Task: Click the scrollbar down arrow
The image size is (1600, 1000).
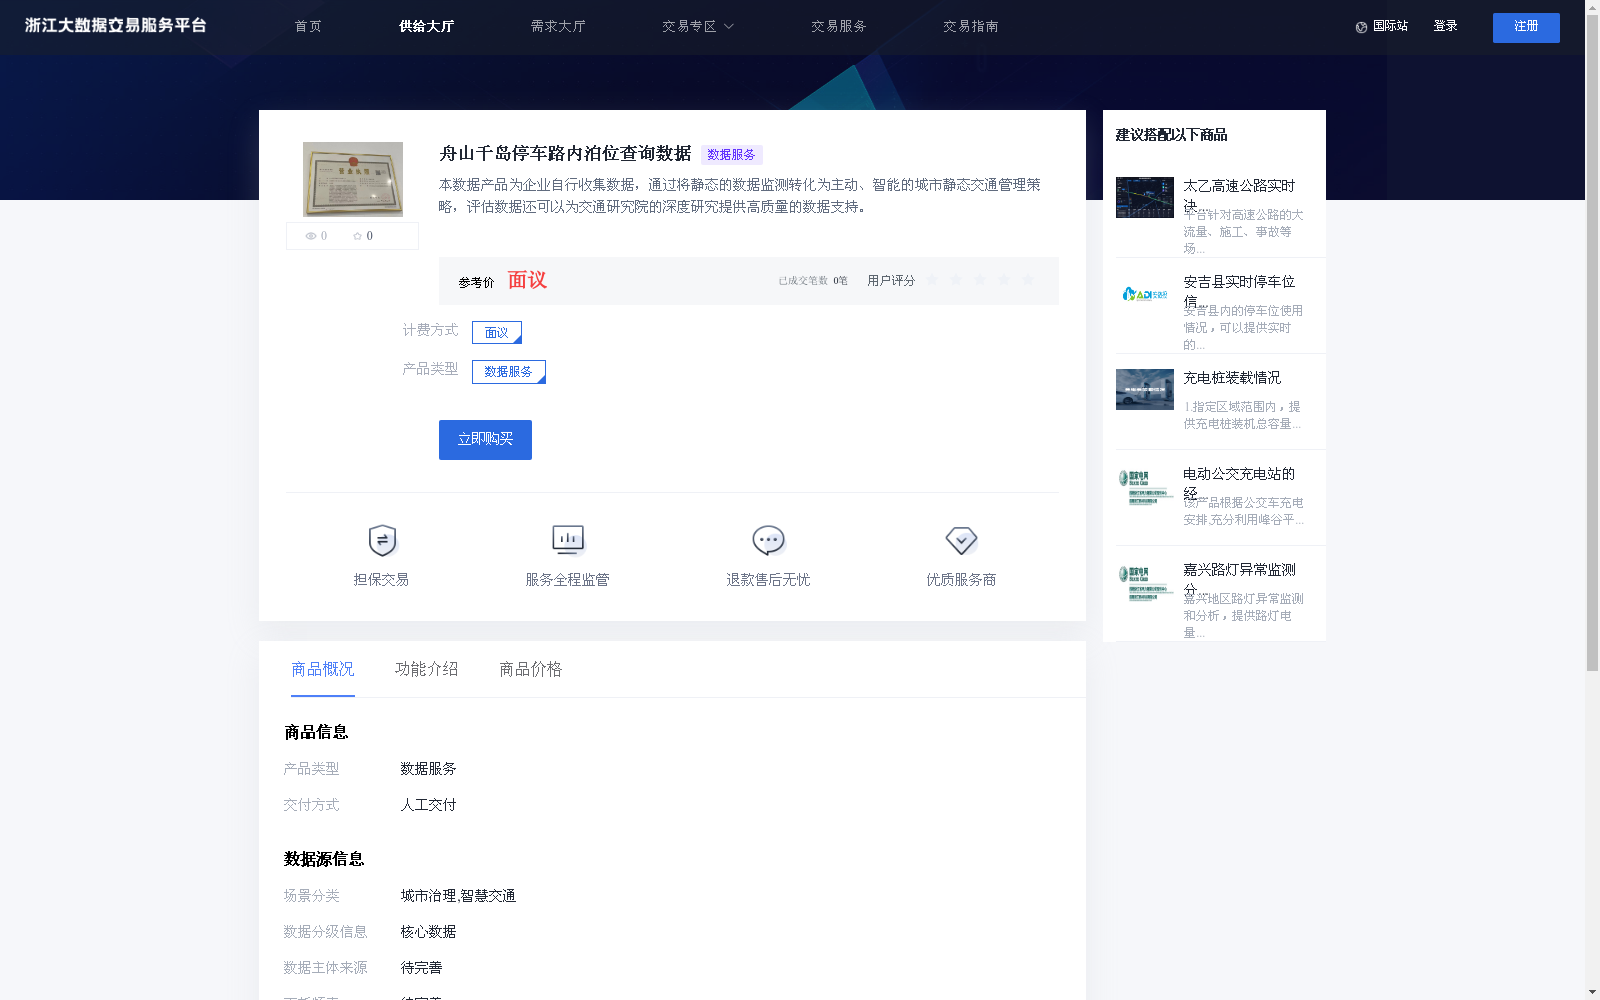Action: 1592,993
